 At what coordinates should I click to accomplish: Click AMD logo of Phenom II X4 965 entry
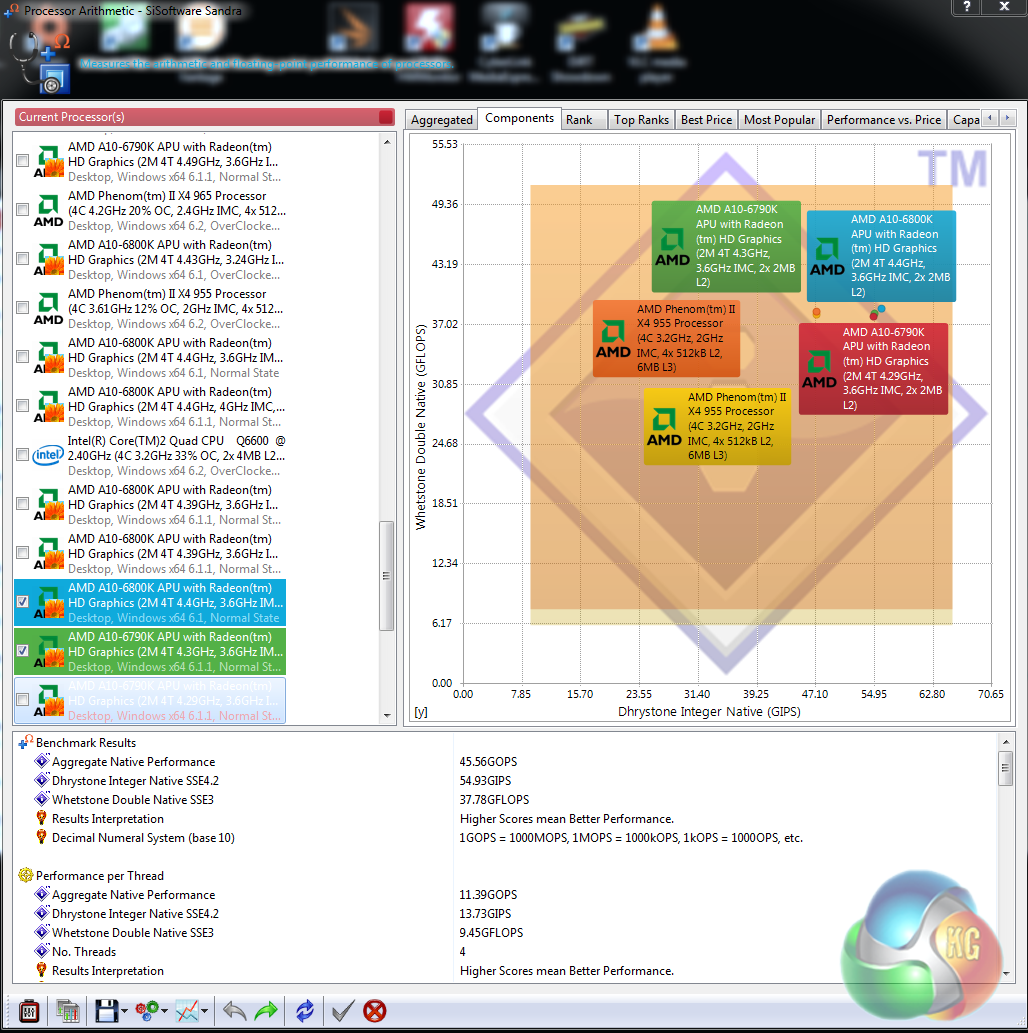point(48,211)
